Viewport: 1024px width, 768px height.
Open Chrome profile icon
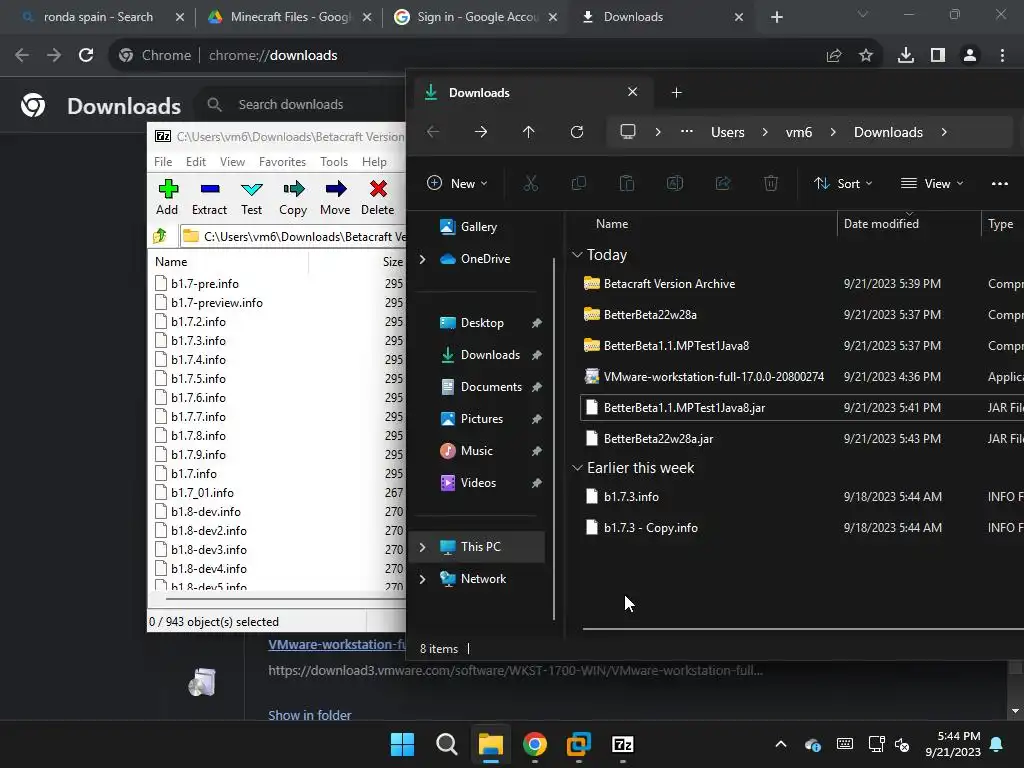[x=970, y=56]
